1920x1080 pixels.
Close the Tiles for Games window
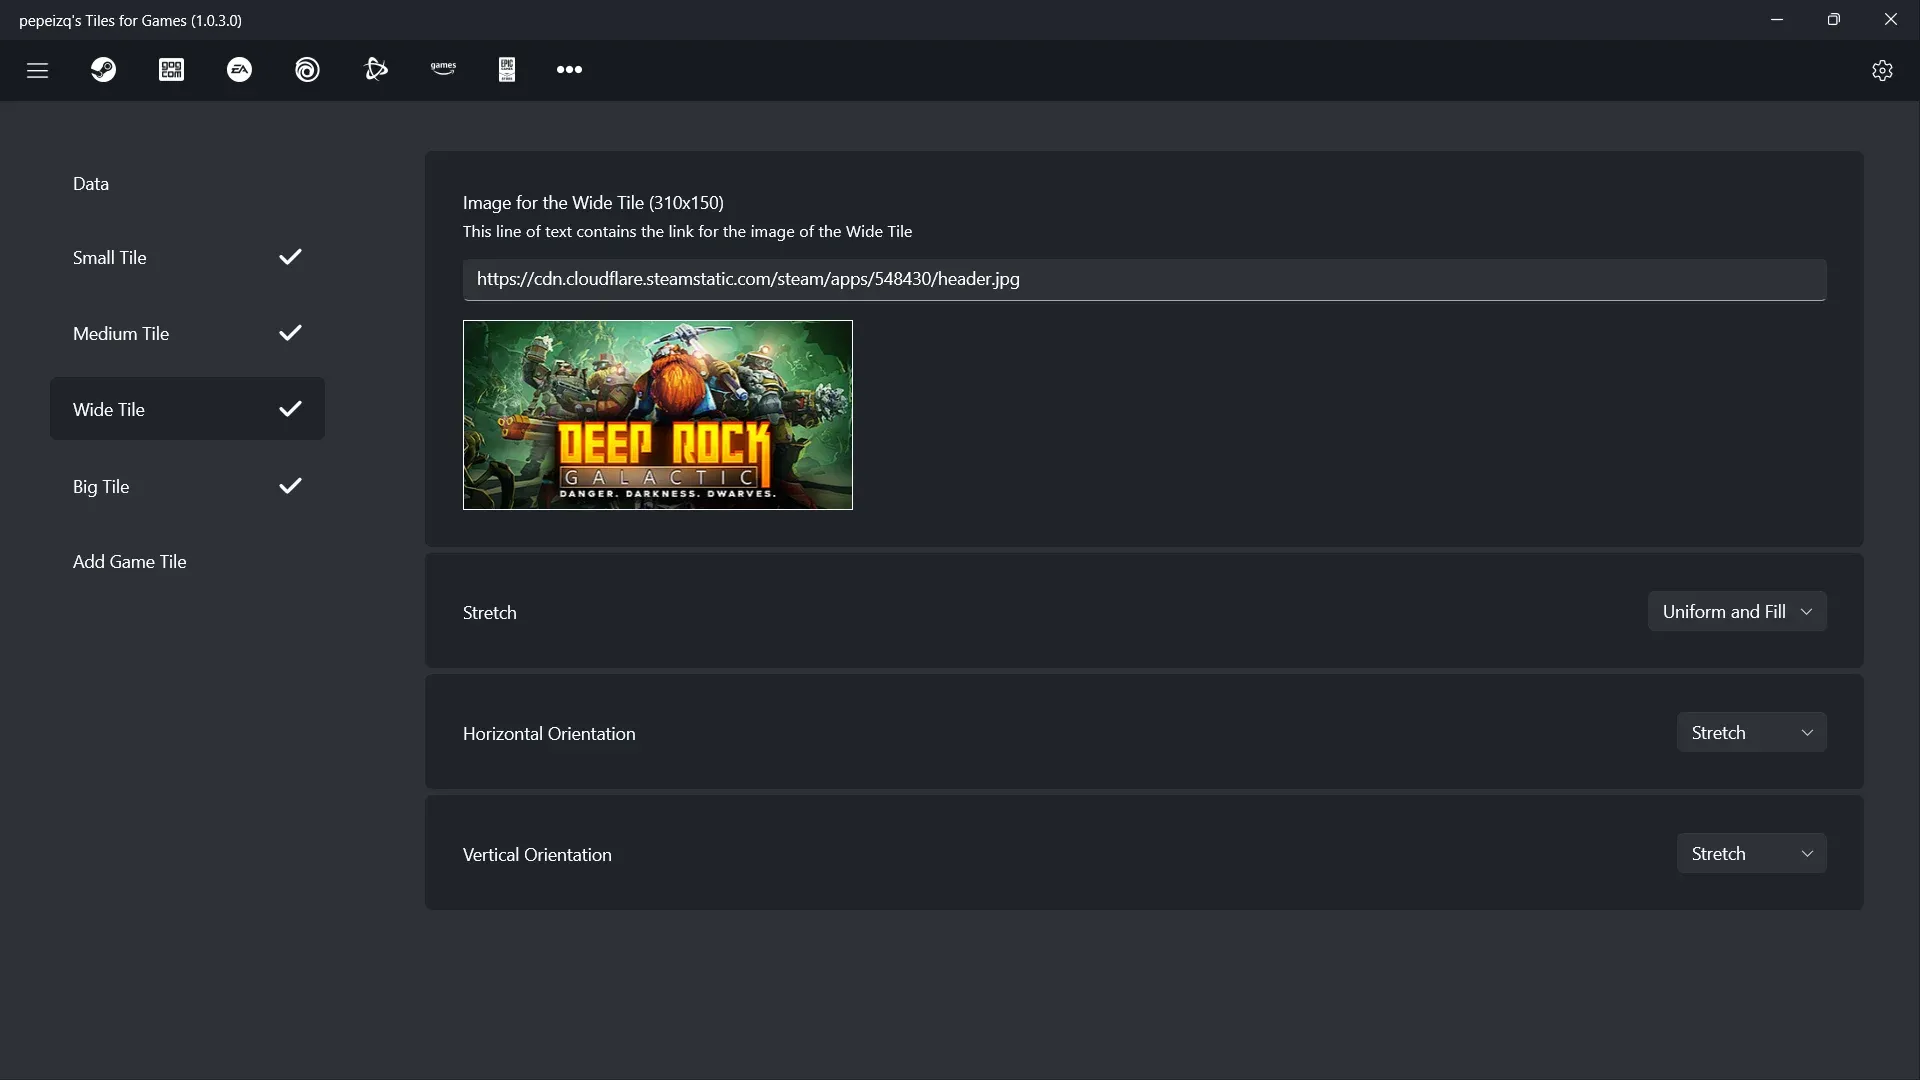click(x=1890, y=19)
